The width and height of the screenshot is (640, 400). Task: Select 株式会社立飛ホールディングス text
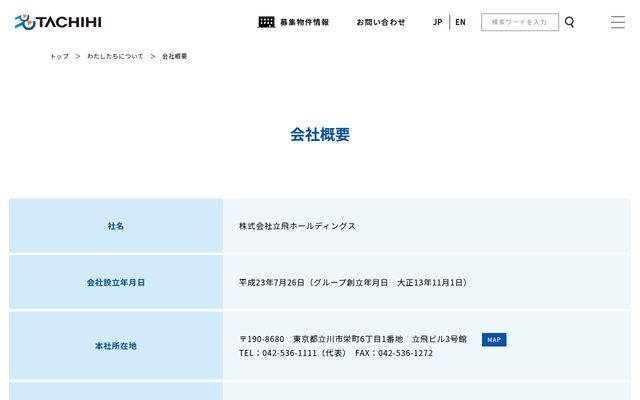click(x=297, y=226)
